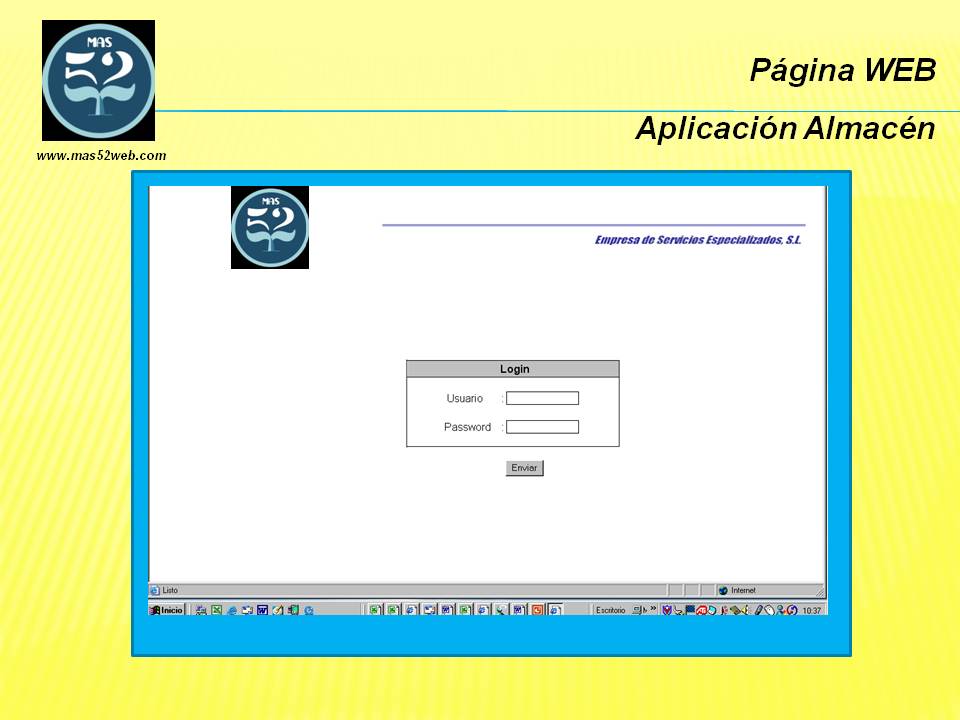Open Word from the quick launch bar
Viewport: 960px width, 720px height.
262,610
